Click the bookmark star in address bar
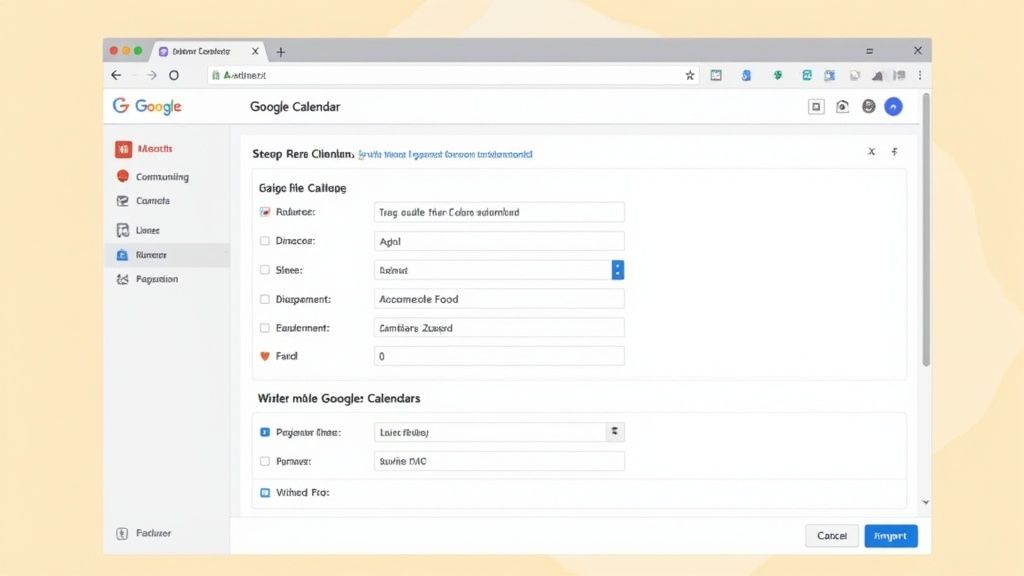Screen dimensions: 1024x576 (x=689, y=75)
